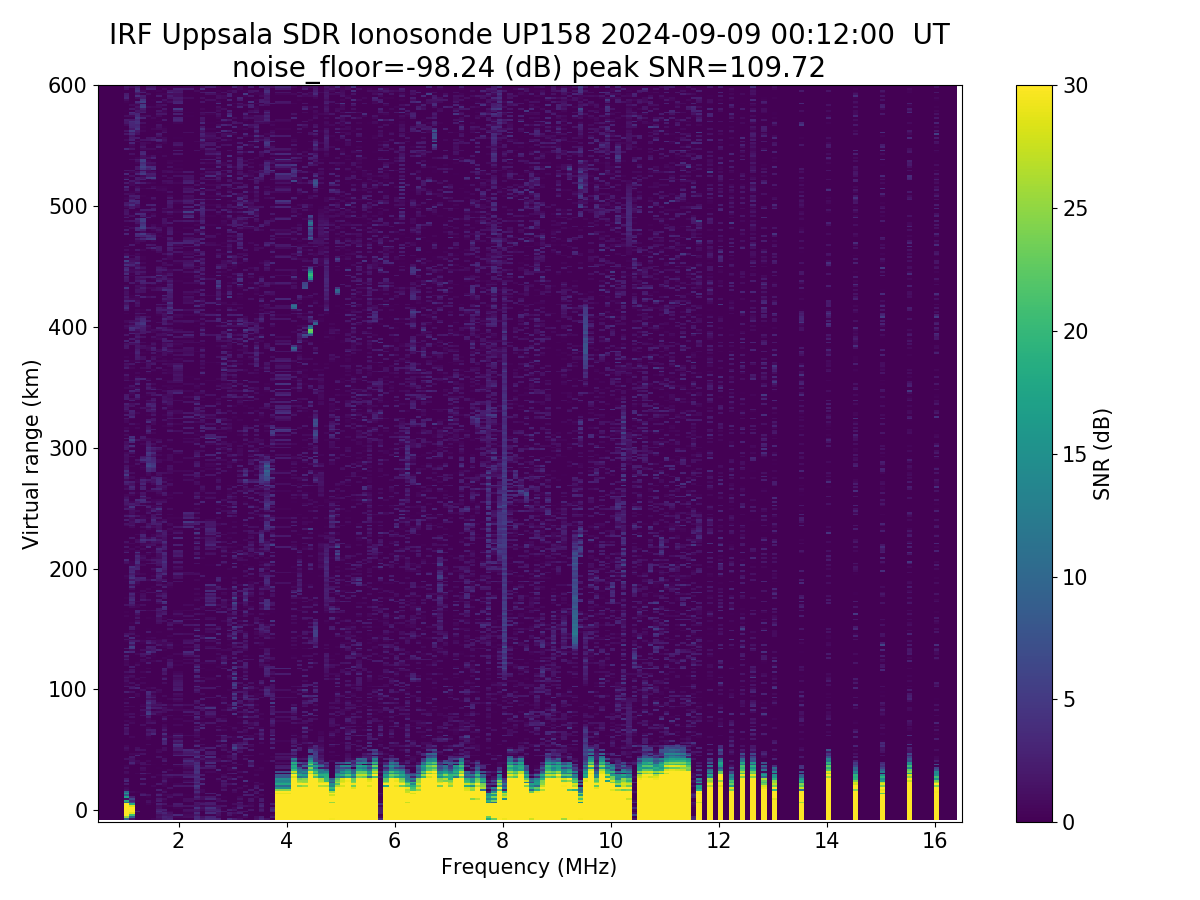
Task: Click the plot title mentioning IRF Uppsala
Action: [529, 35]
